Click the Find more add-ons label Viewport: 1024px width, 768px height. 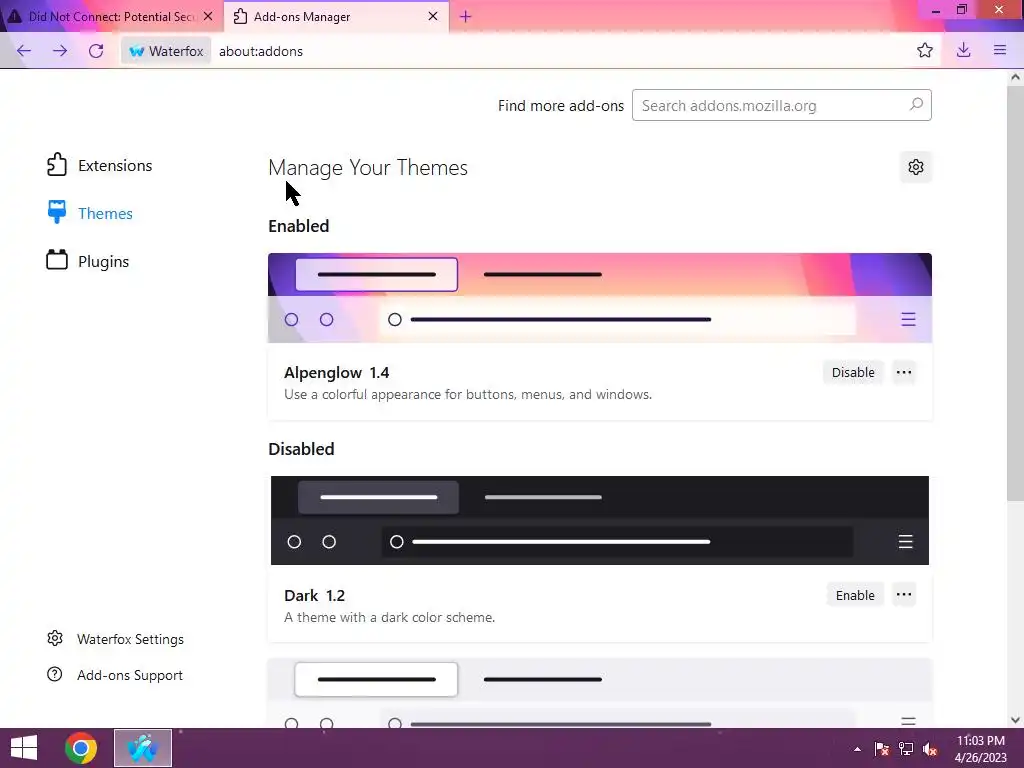561,106
